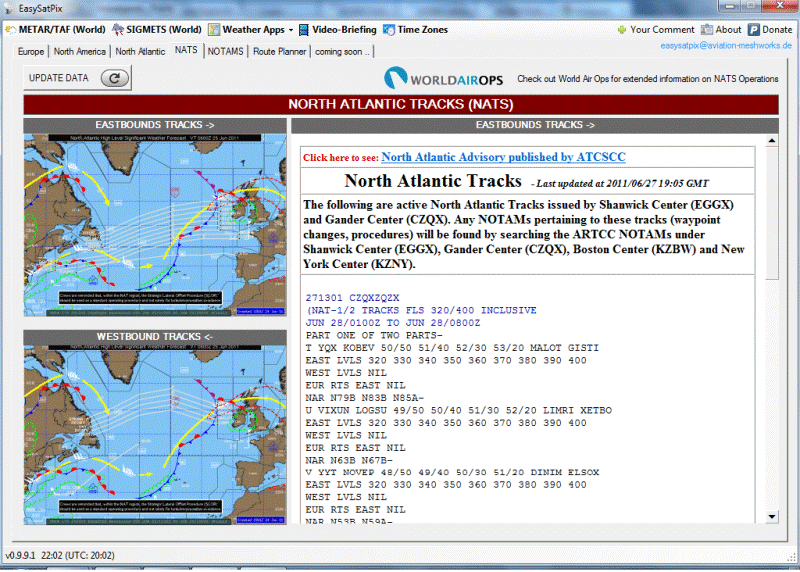Open the Route Planner tab
Viewport: 800px width, 572px height.
point(280,52)
